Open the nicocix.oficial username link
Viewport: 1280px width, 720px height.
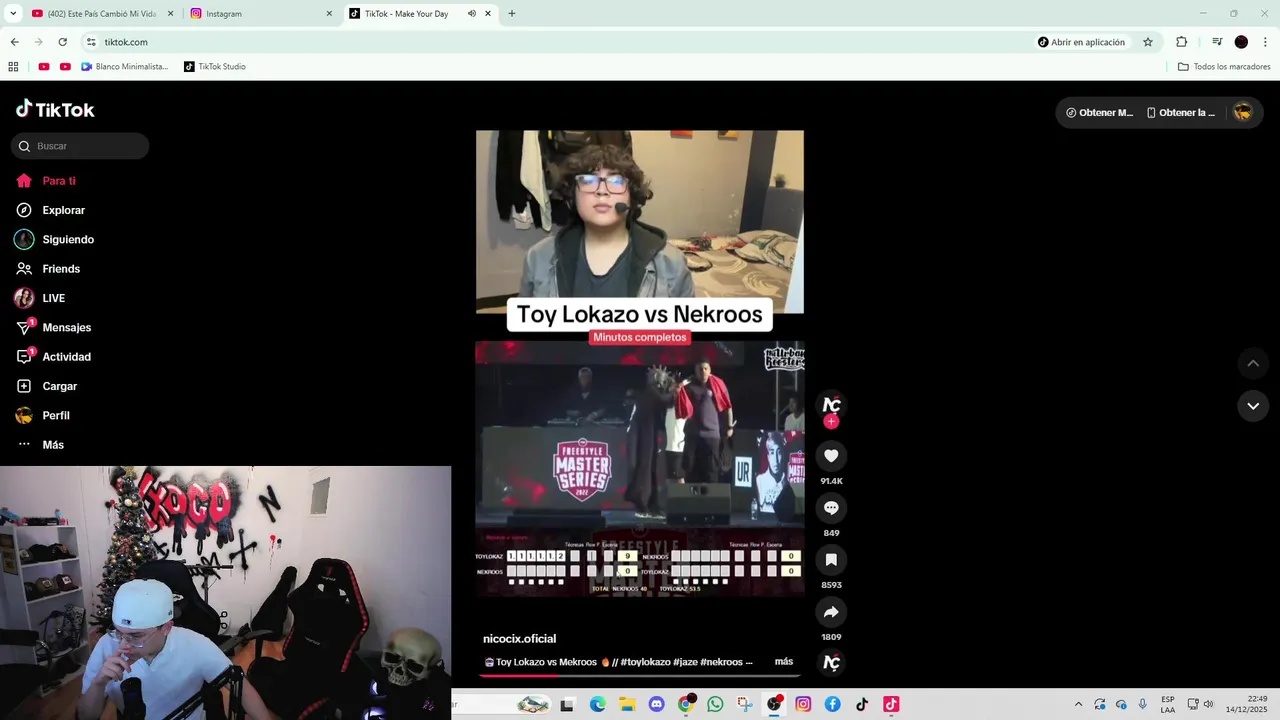click(x=519, y=639)
